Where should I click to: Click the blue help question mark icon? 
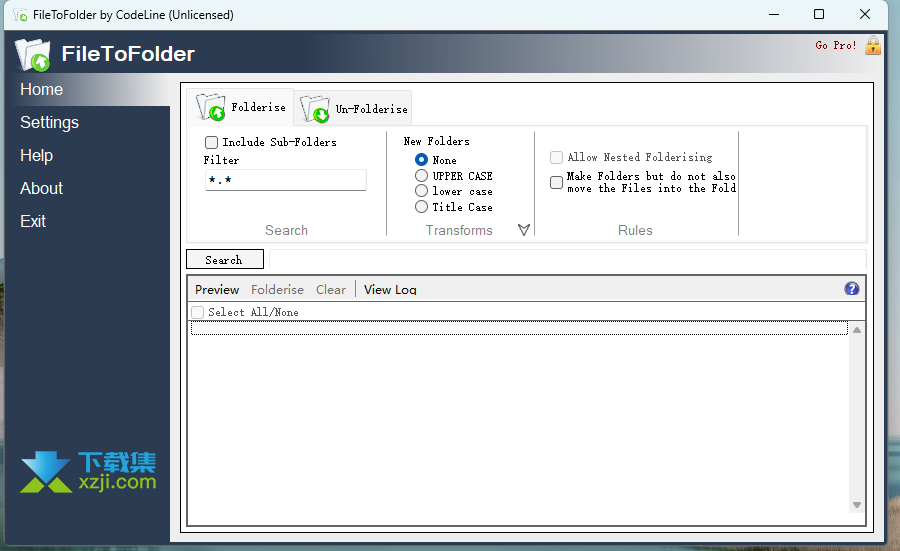tap(852, 289)
